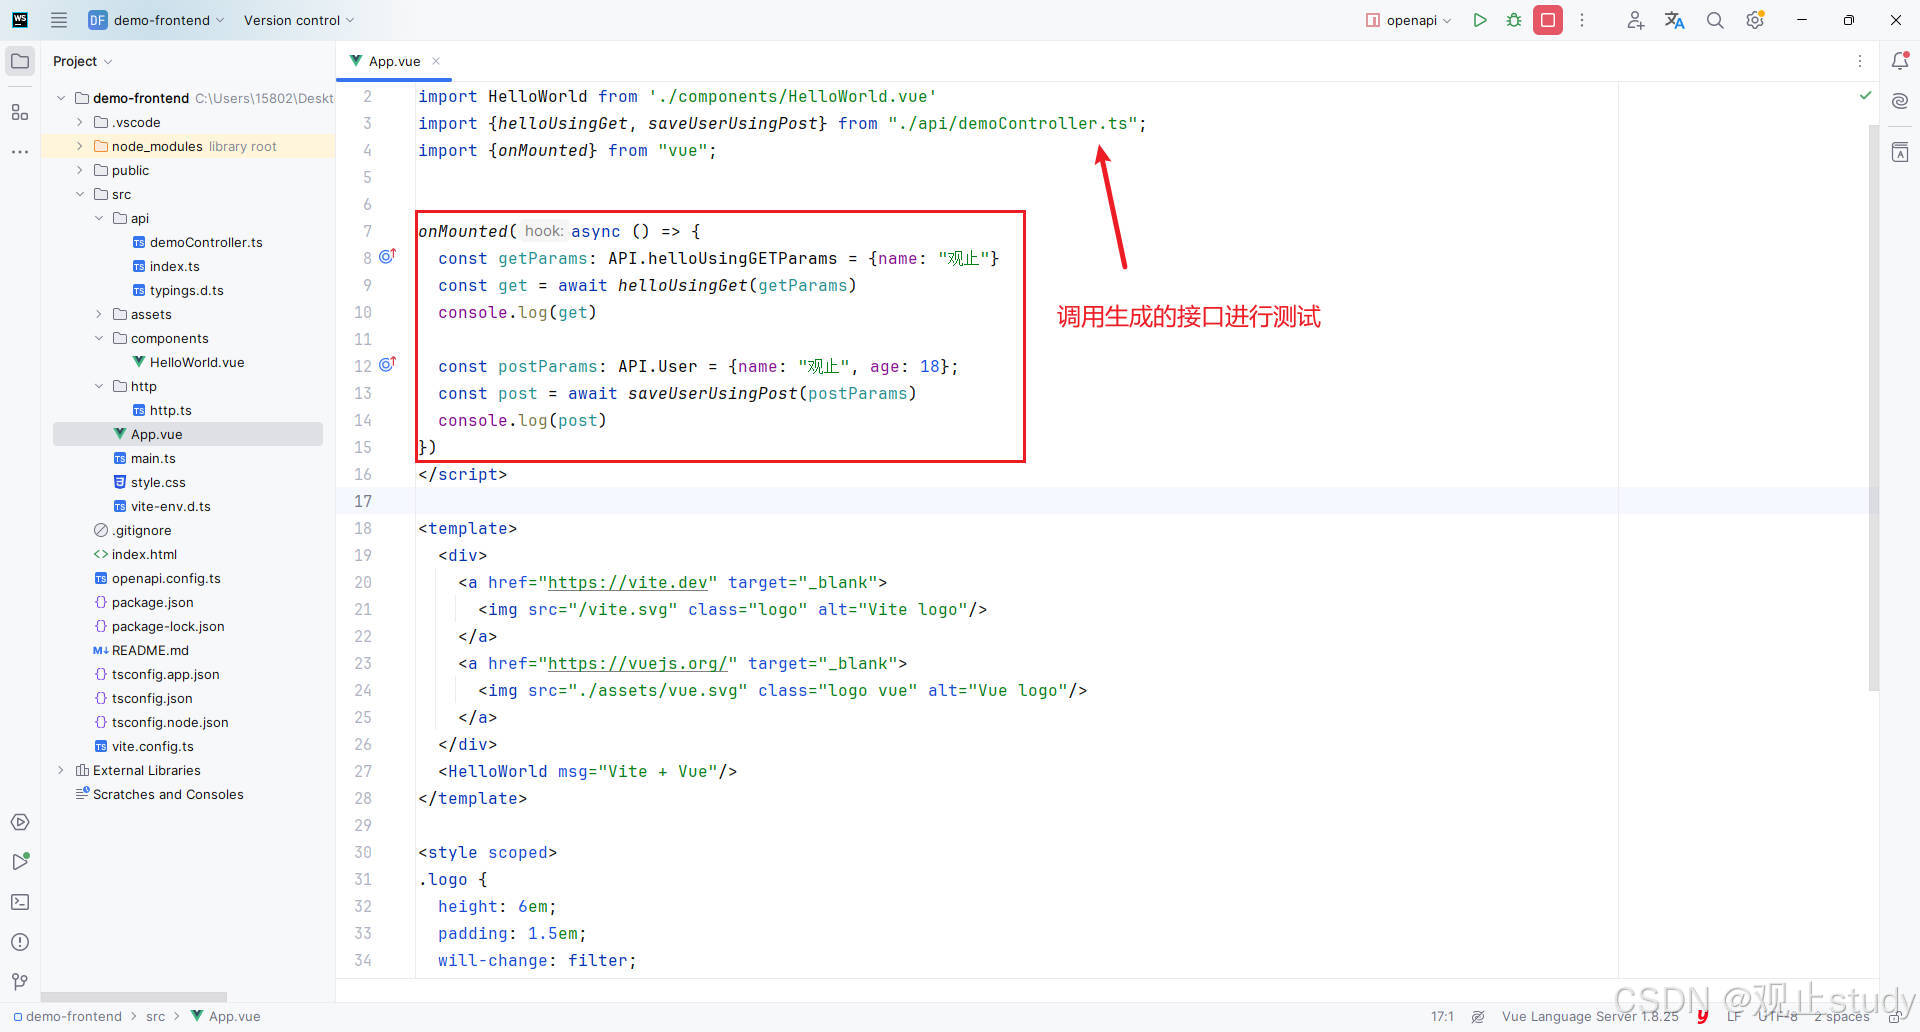
Task: Click the green inspections checkmark
Action: [x=1865, y=96]
